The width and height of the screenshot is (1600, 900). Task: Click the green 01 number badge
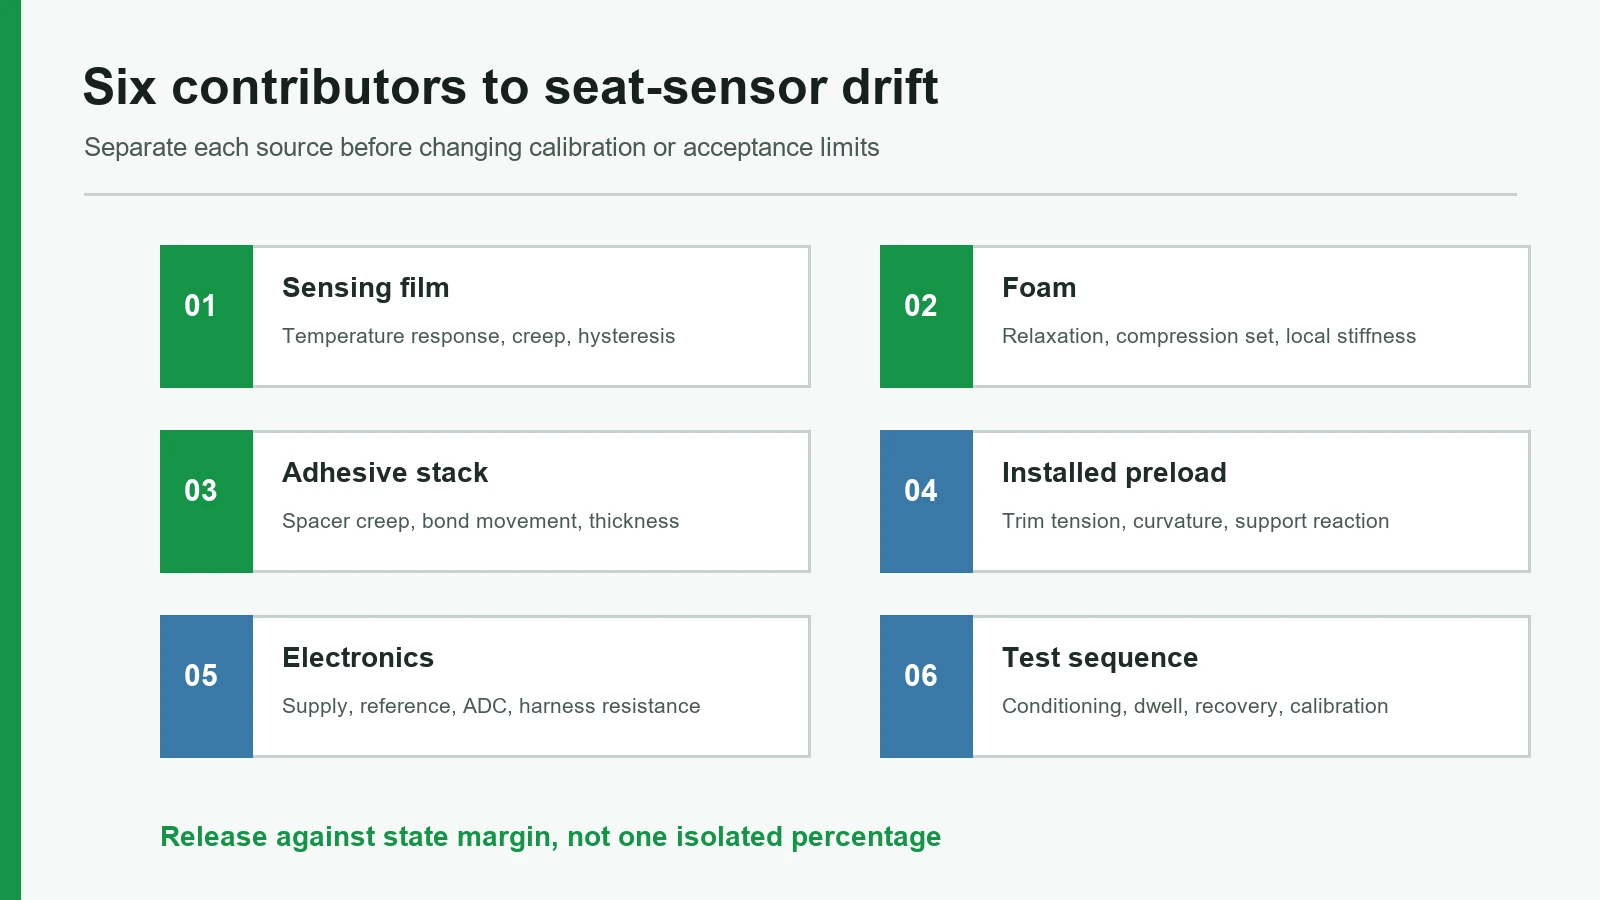206,316
